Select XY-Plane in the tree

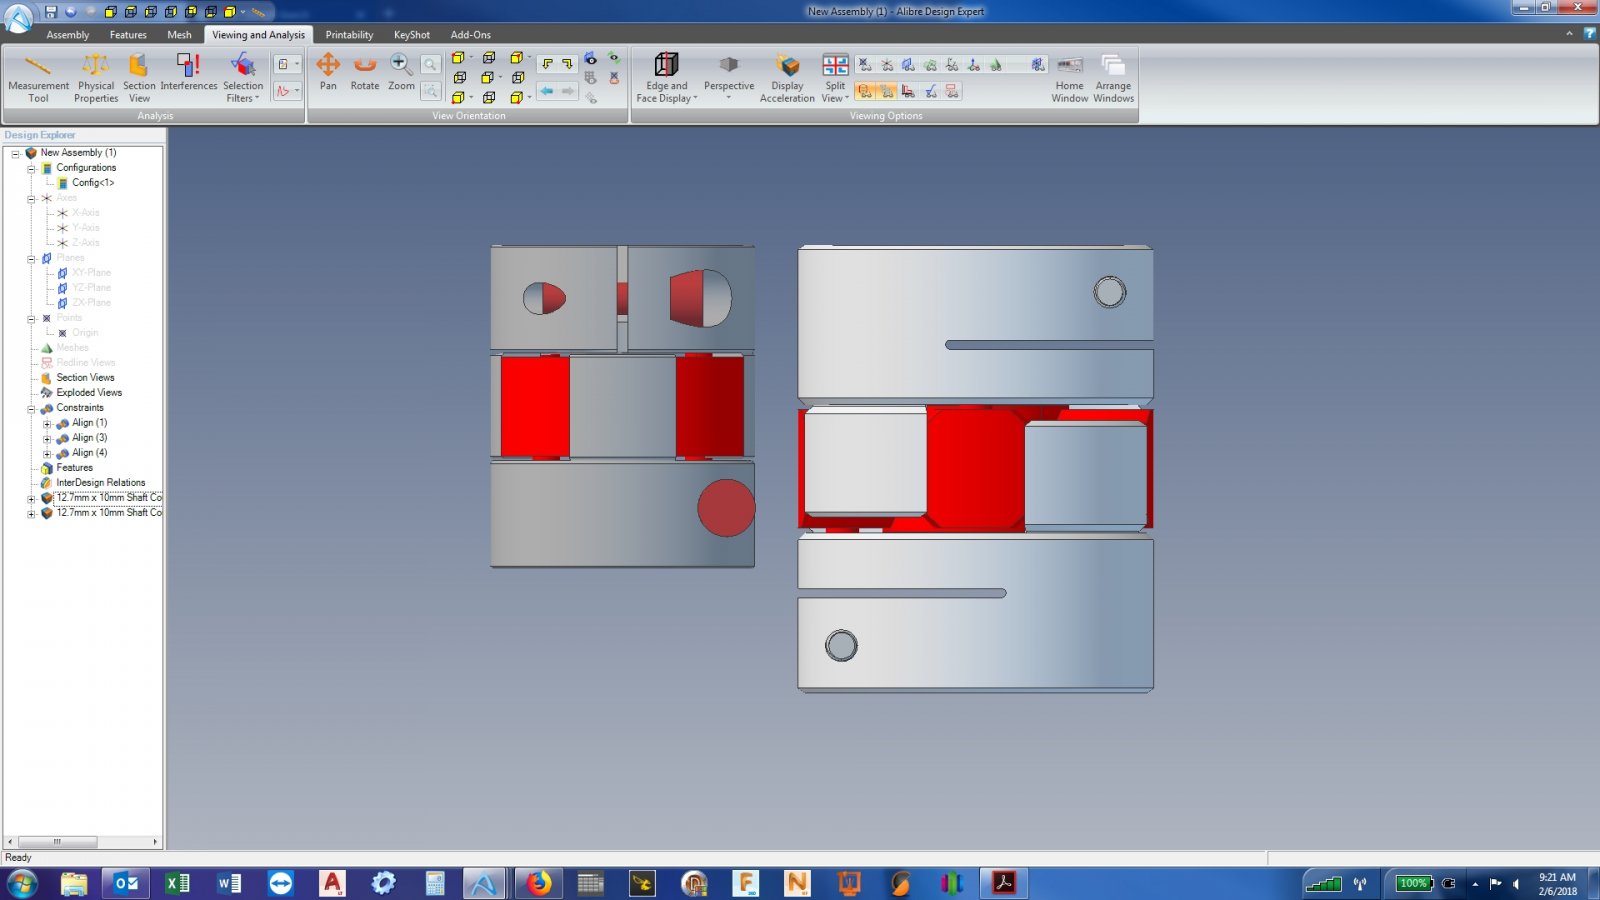point(91,273)
